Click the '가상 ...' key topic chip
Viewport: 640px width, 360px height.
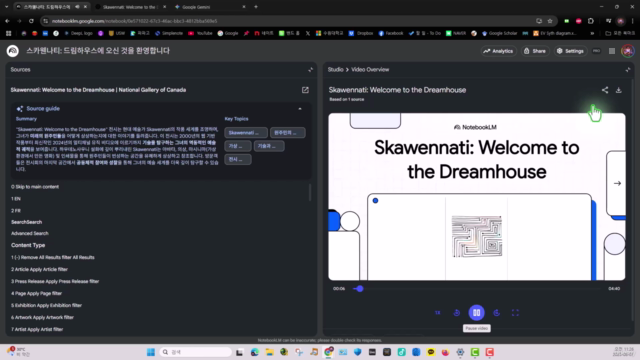click(x=238, y=146)
